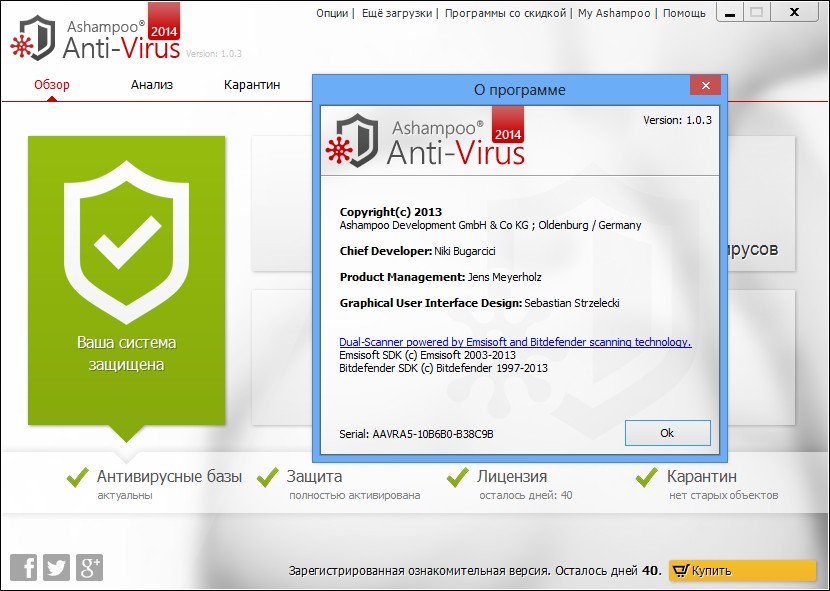
Task: Open the My Ashampoo menu item
Action: coord(614,13)
